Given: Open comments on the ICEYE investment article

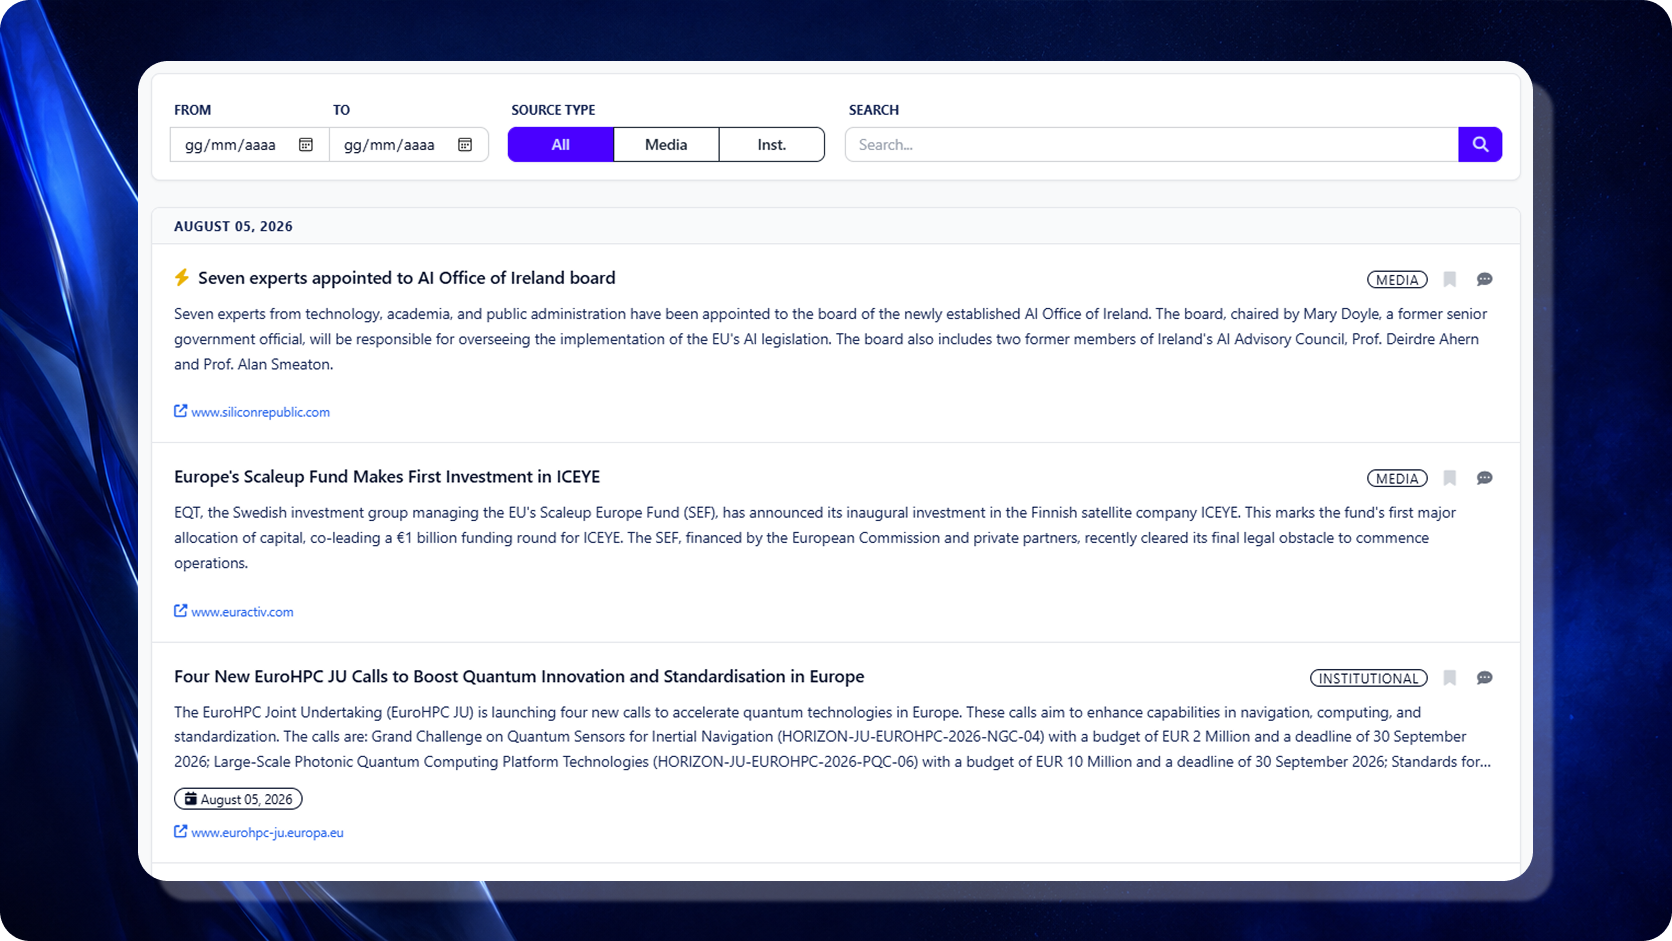Looking at the screenshot, I should 1485,478.
